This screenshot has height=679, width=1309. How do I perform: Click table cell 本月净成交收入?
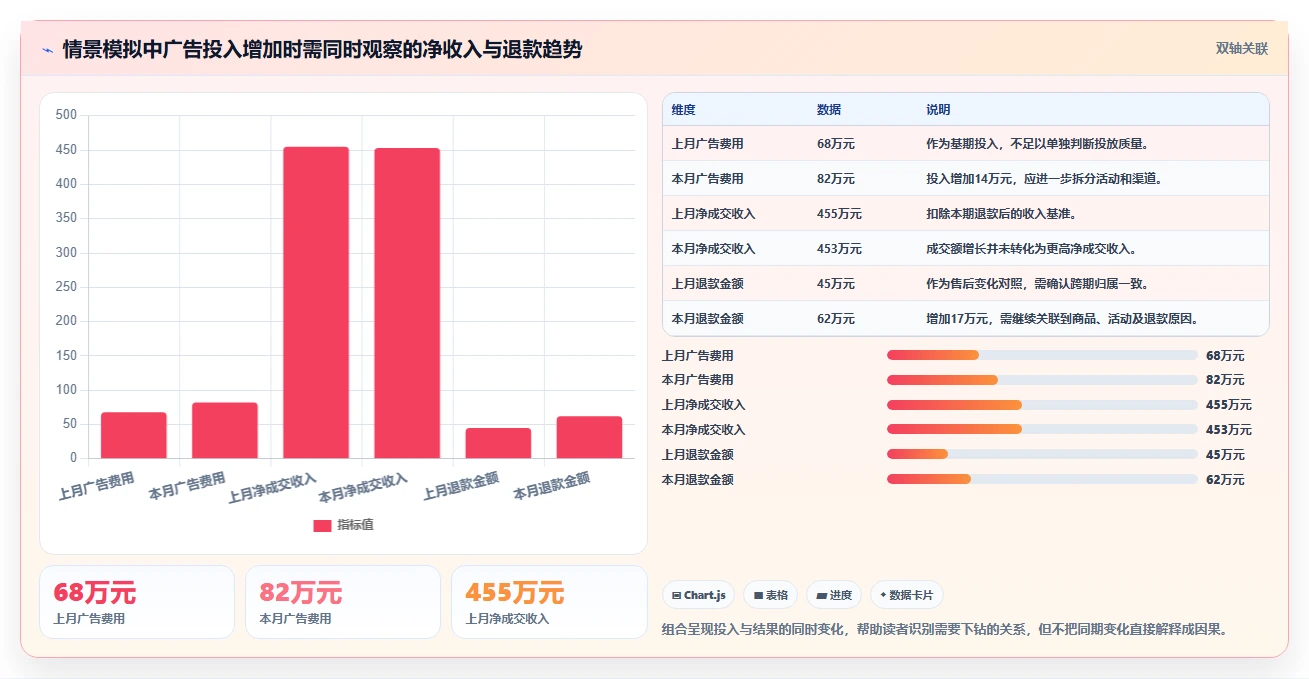coord(714,249)
